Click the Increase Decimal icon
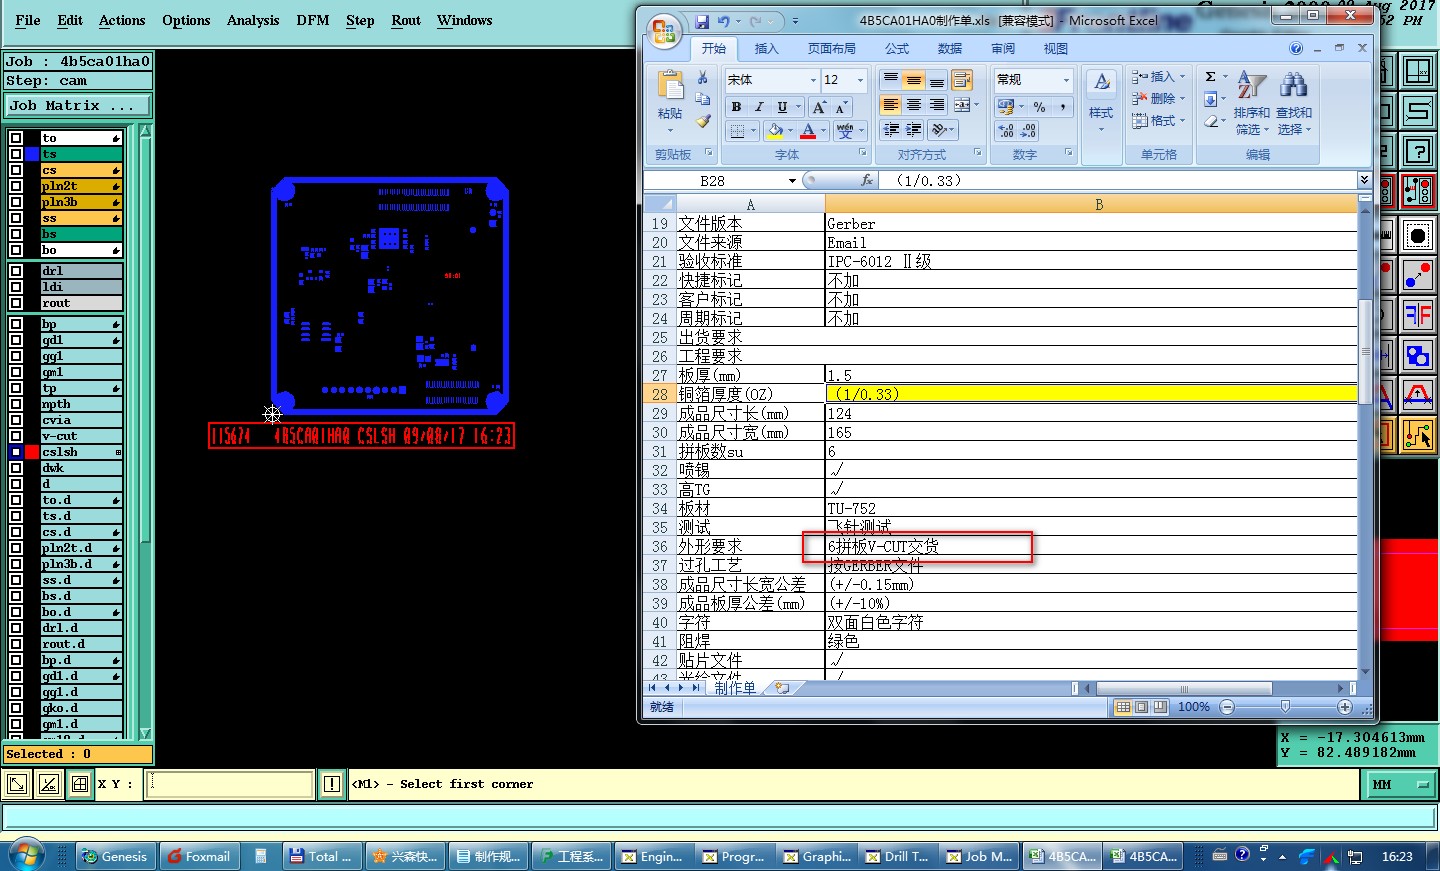Viewport: 1440px width, 871px height. point(1006,130)
